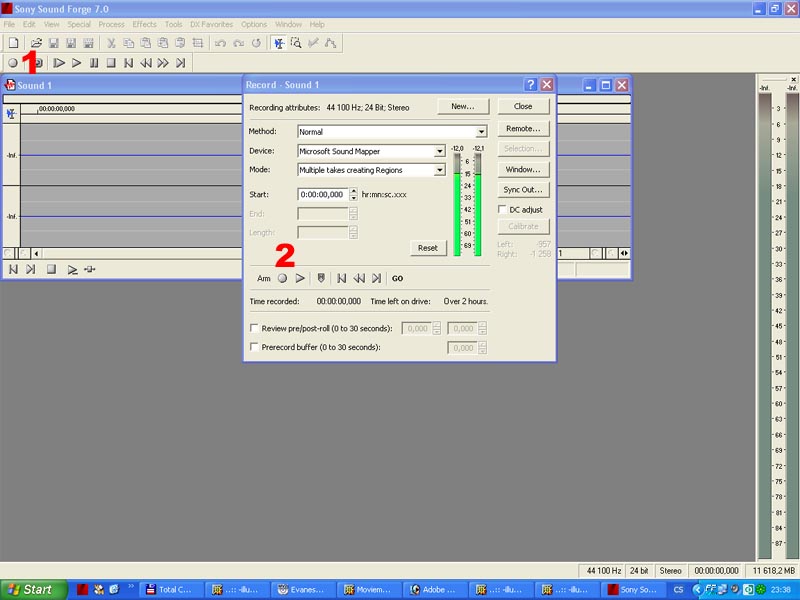Enable the DC adjust checkbox
Viewport: 800px width, 600px height.
[x=503, y=209]
